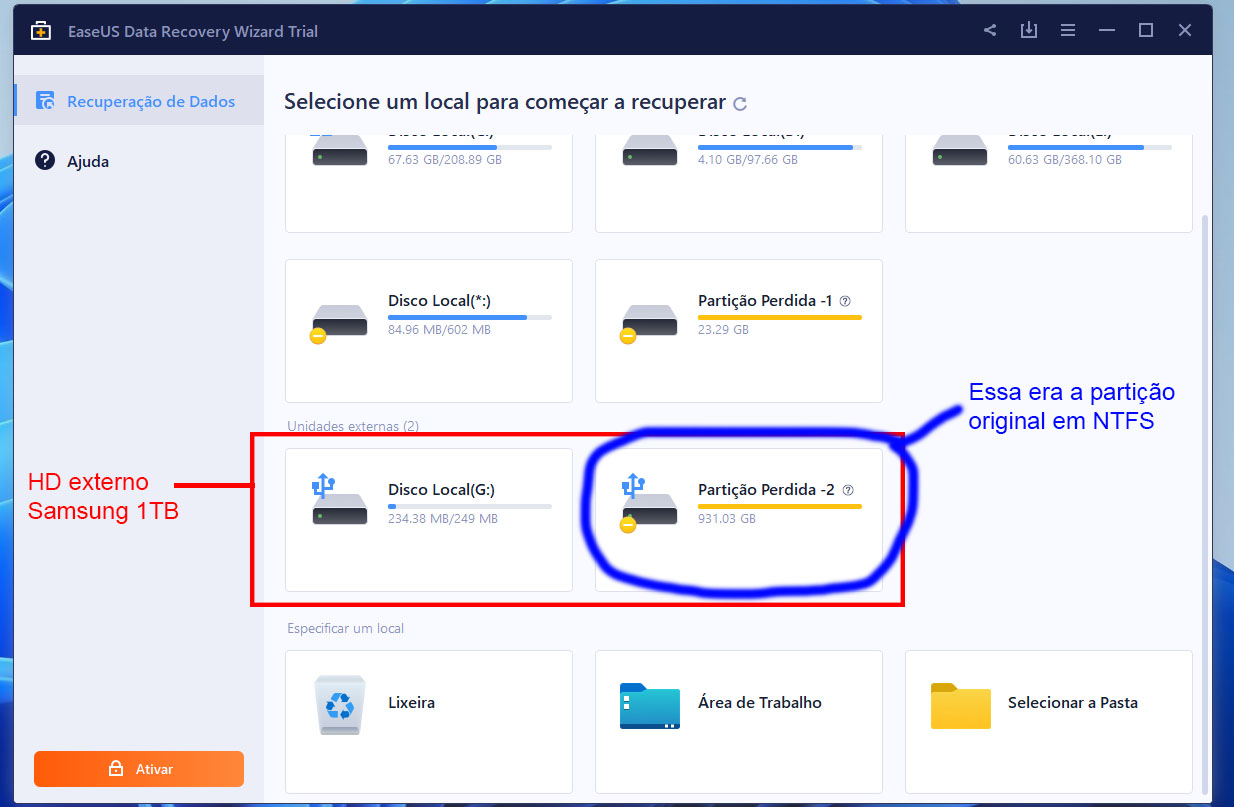Choose the Área de Trabalho location label

pyautogui.click(x=760, y=703)
